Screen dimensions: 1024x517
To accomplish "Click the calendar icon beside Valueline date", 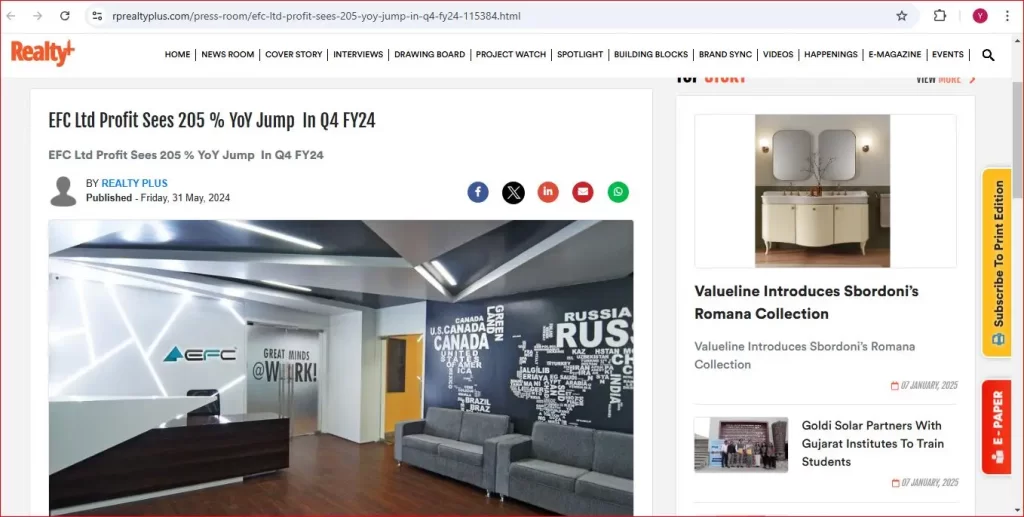I will pyautogui.click(x=895, y=386).
